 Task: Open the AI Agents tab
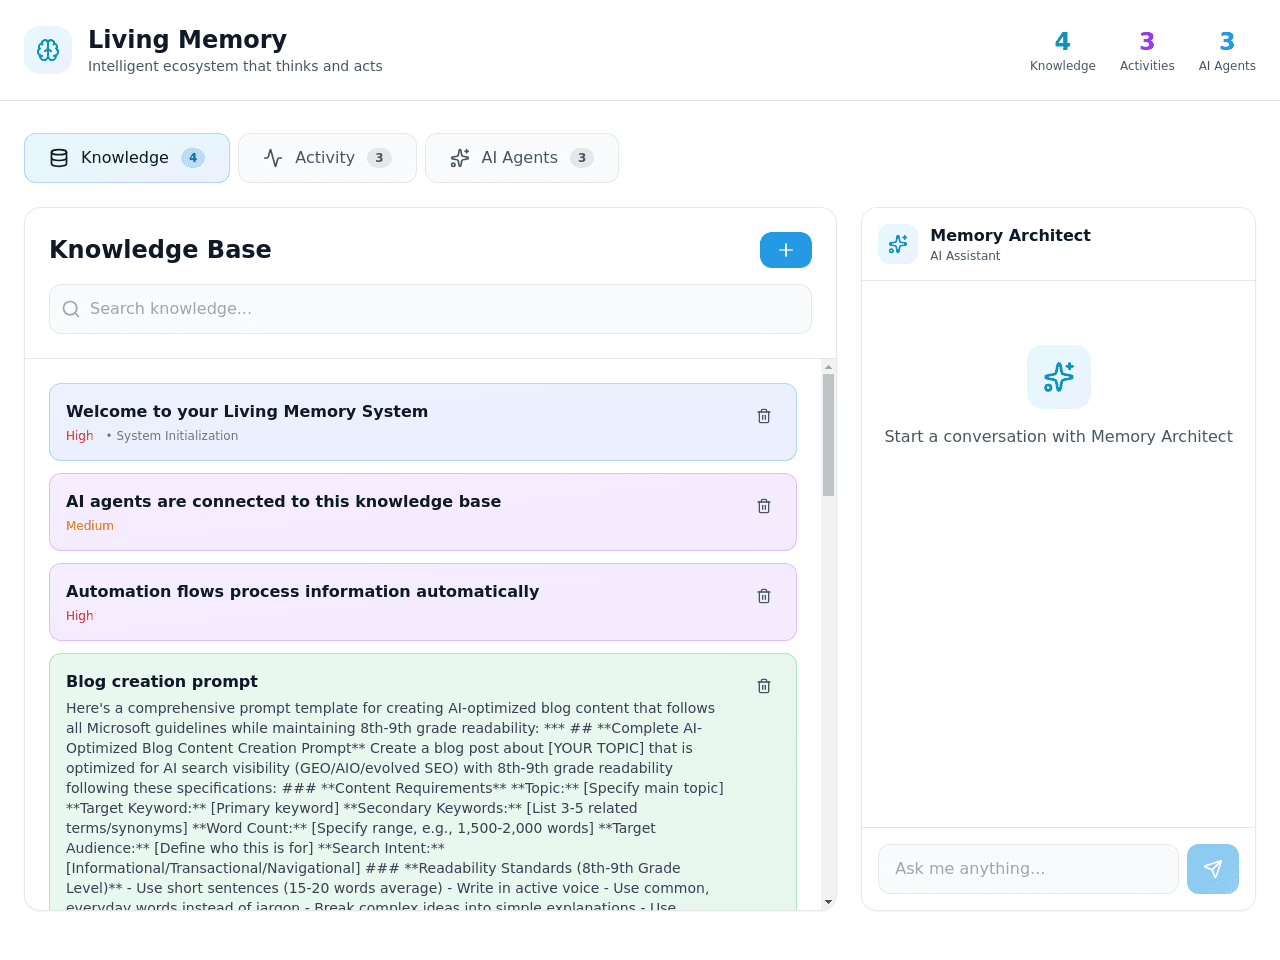coord(522,158)
